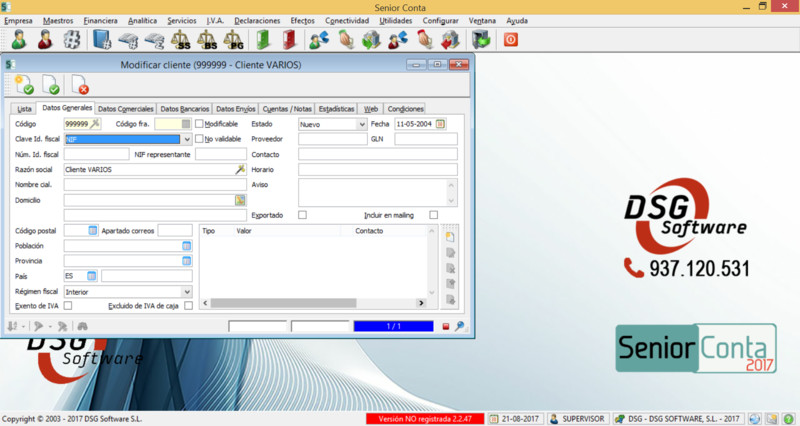Expand the Clave Id. fiscal dropdown

click(x=187, y=139)
